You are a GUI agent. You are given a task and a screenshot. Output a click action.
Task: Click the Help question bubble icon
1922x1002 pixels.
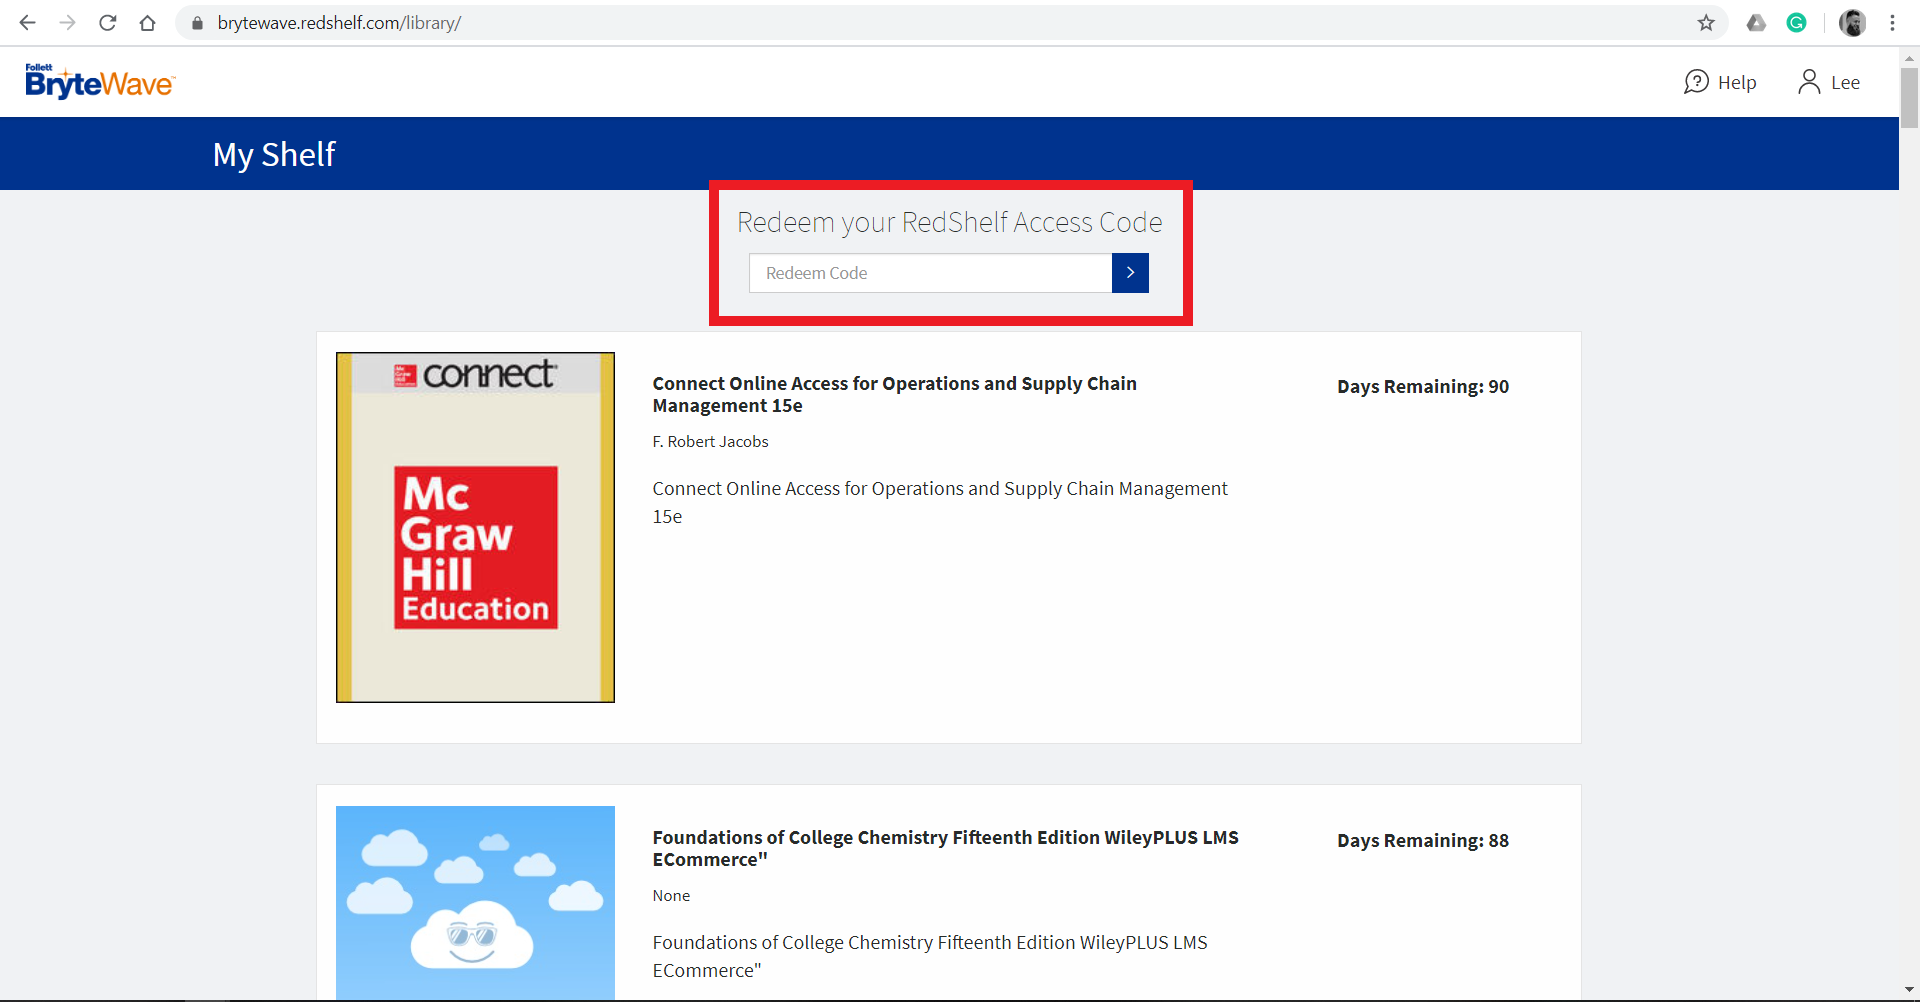click(x=1696, y=82)
